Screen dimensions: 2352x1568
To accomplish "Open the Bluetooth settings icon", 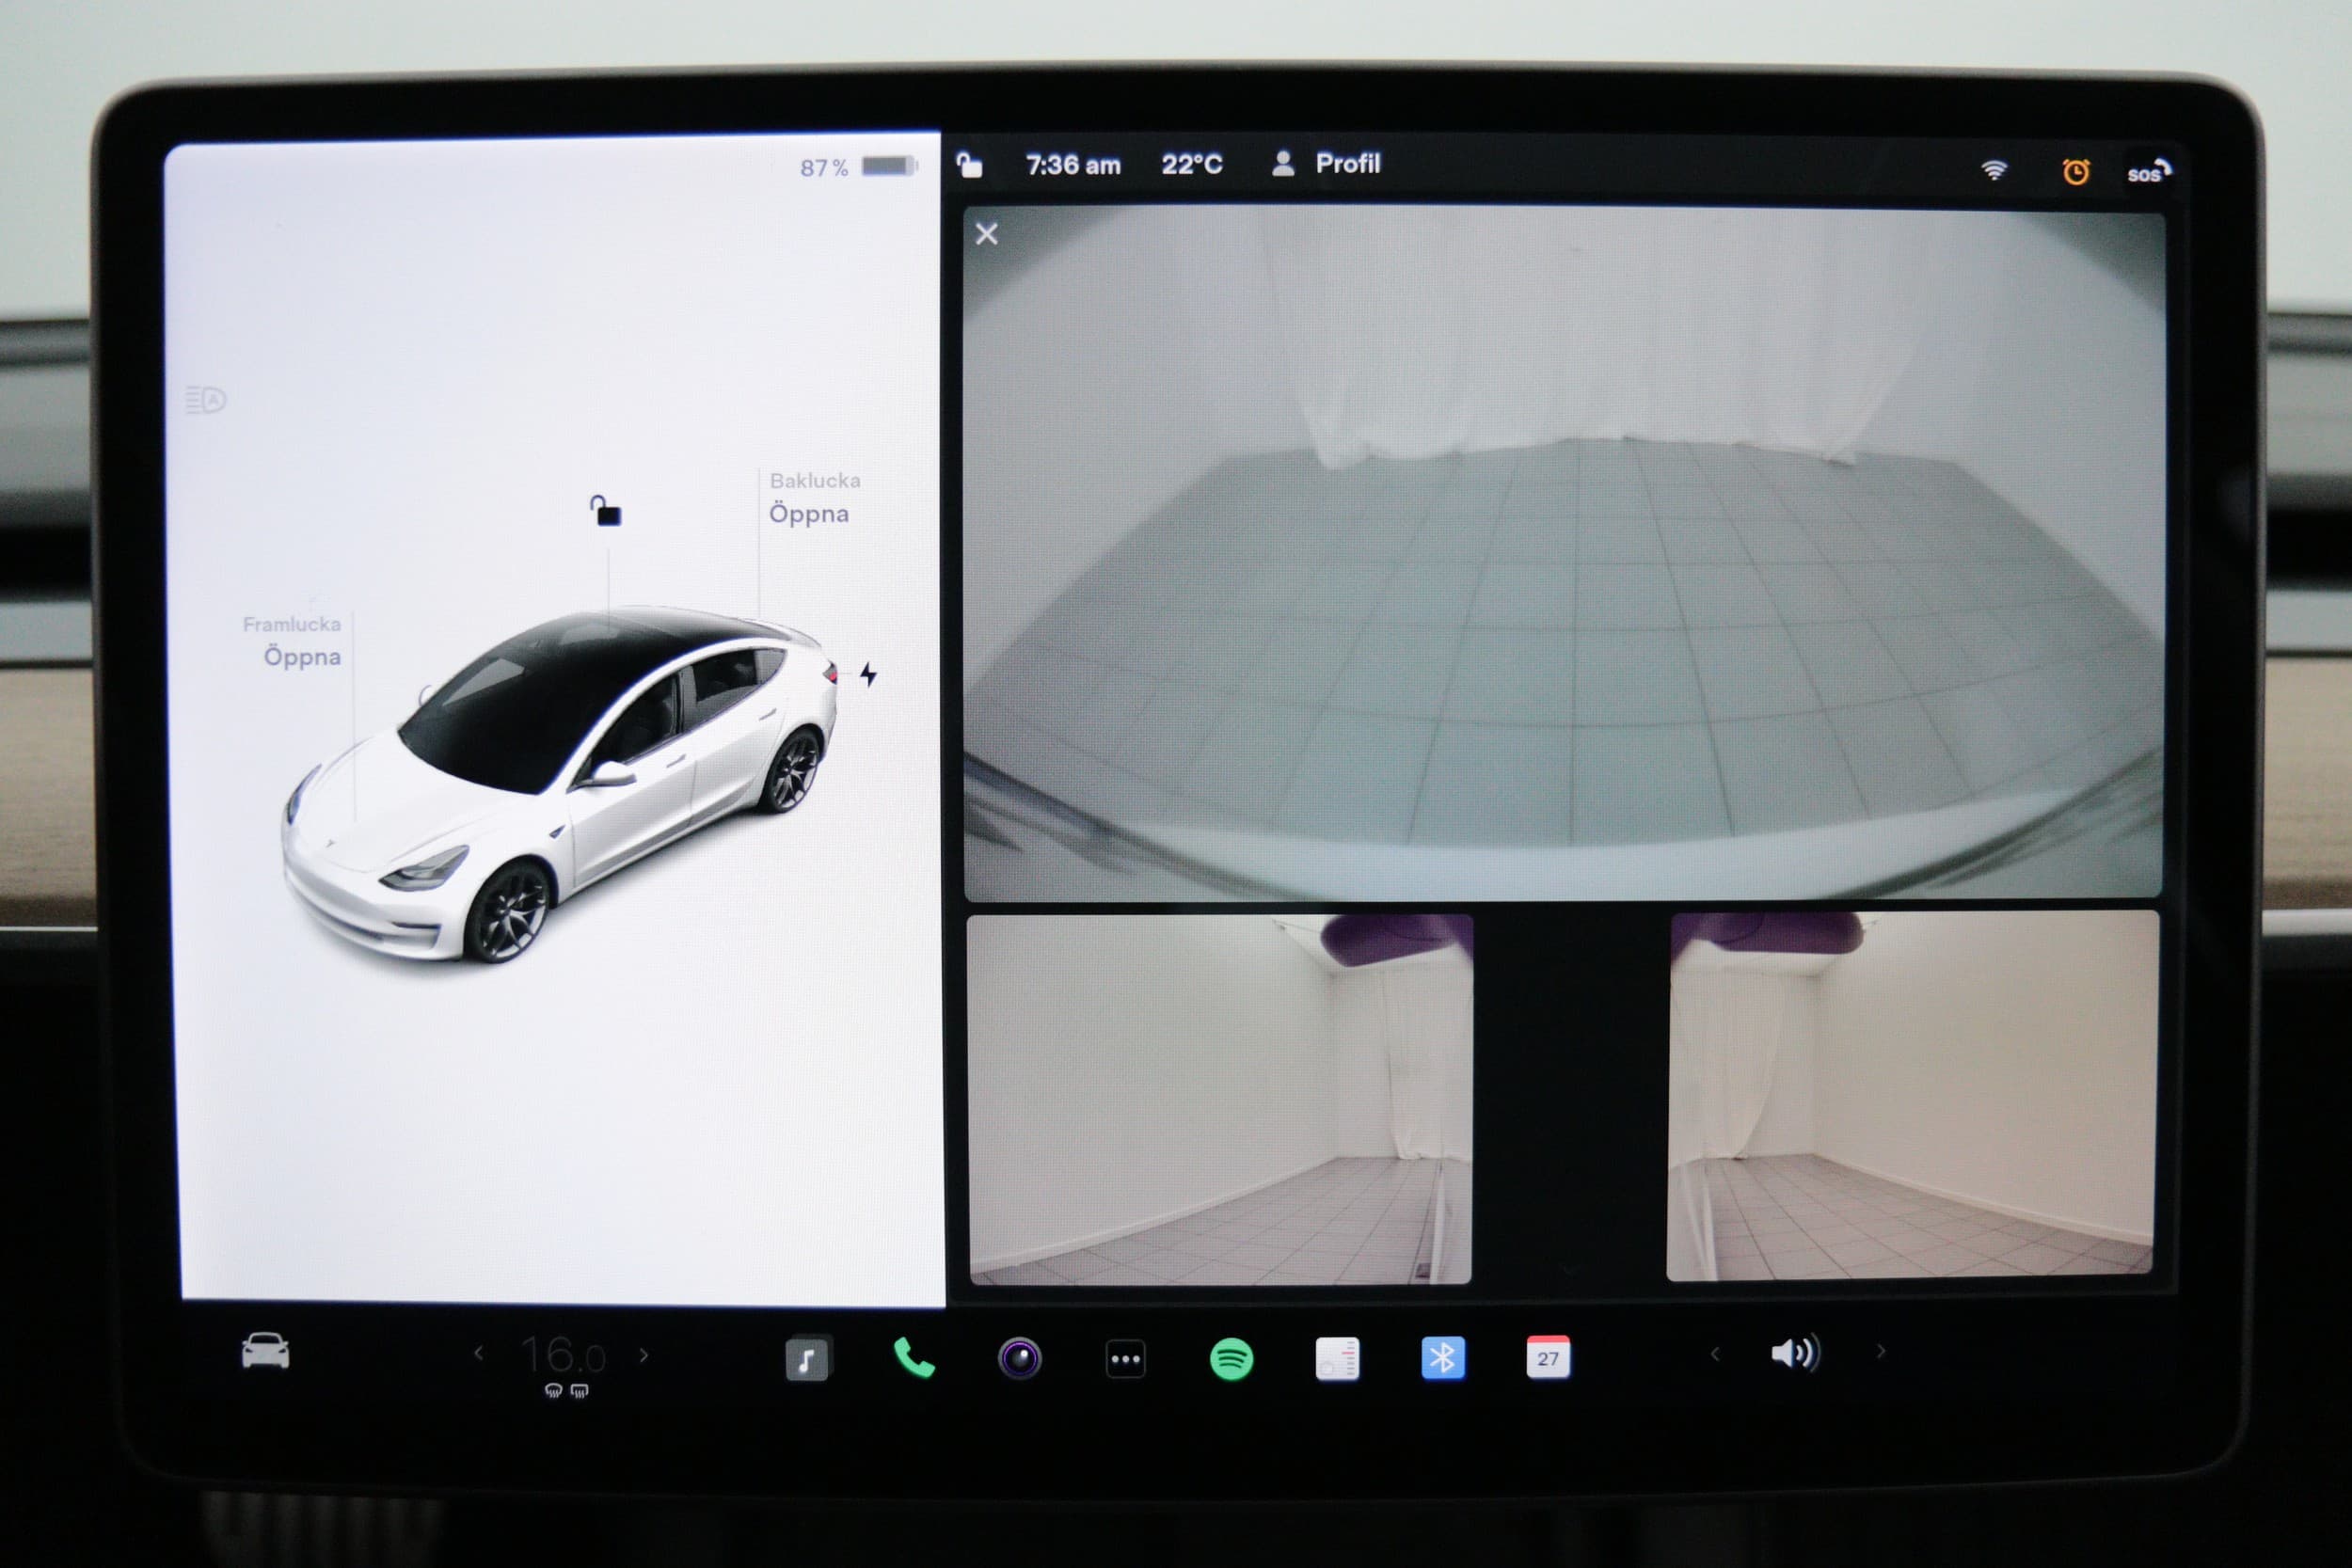I will pyautogui.click(x=1443, y=1357).
